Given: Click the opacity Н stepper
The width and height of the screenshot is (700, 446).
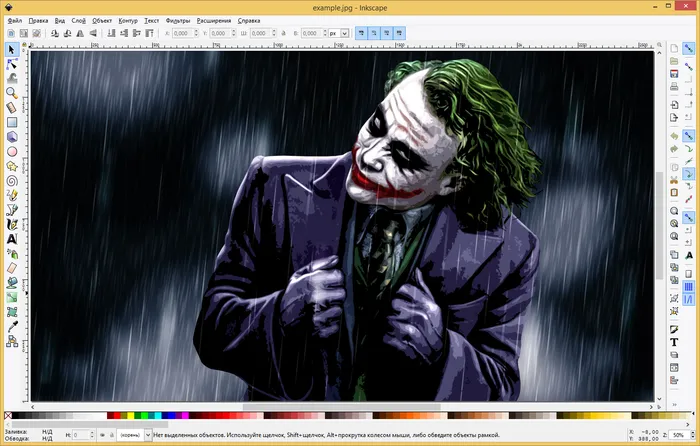Looking at the screenshot, I should pyautogui.click(x=92, y=435).
